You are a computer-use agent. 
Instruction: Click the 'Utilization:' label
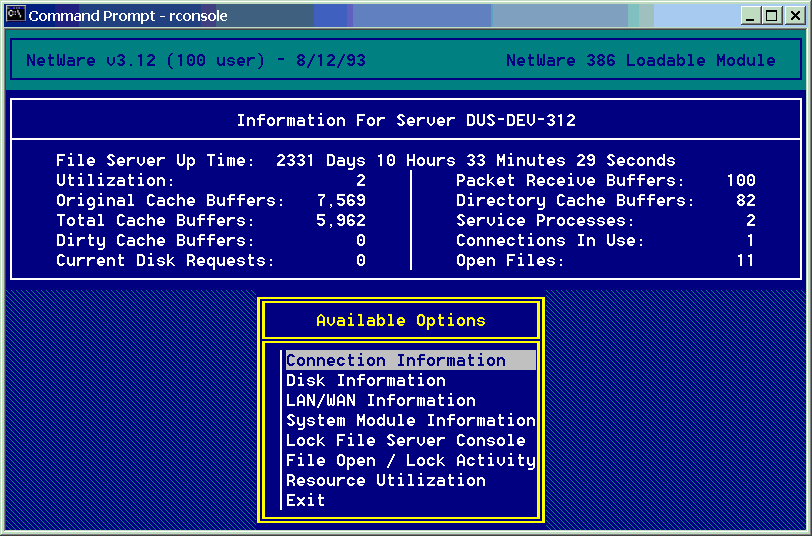coord(115,180)
